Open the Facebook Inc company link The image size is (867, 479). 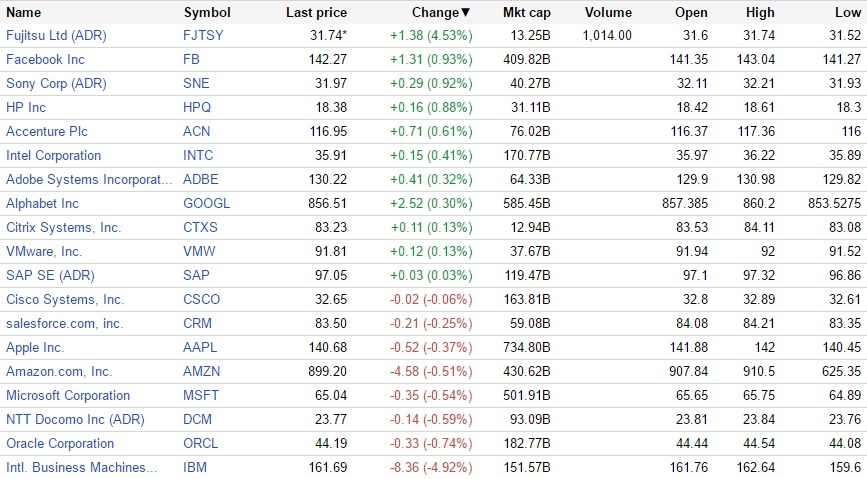pyautogui.click(x=45, y=59)
